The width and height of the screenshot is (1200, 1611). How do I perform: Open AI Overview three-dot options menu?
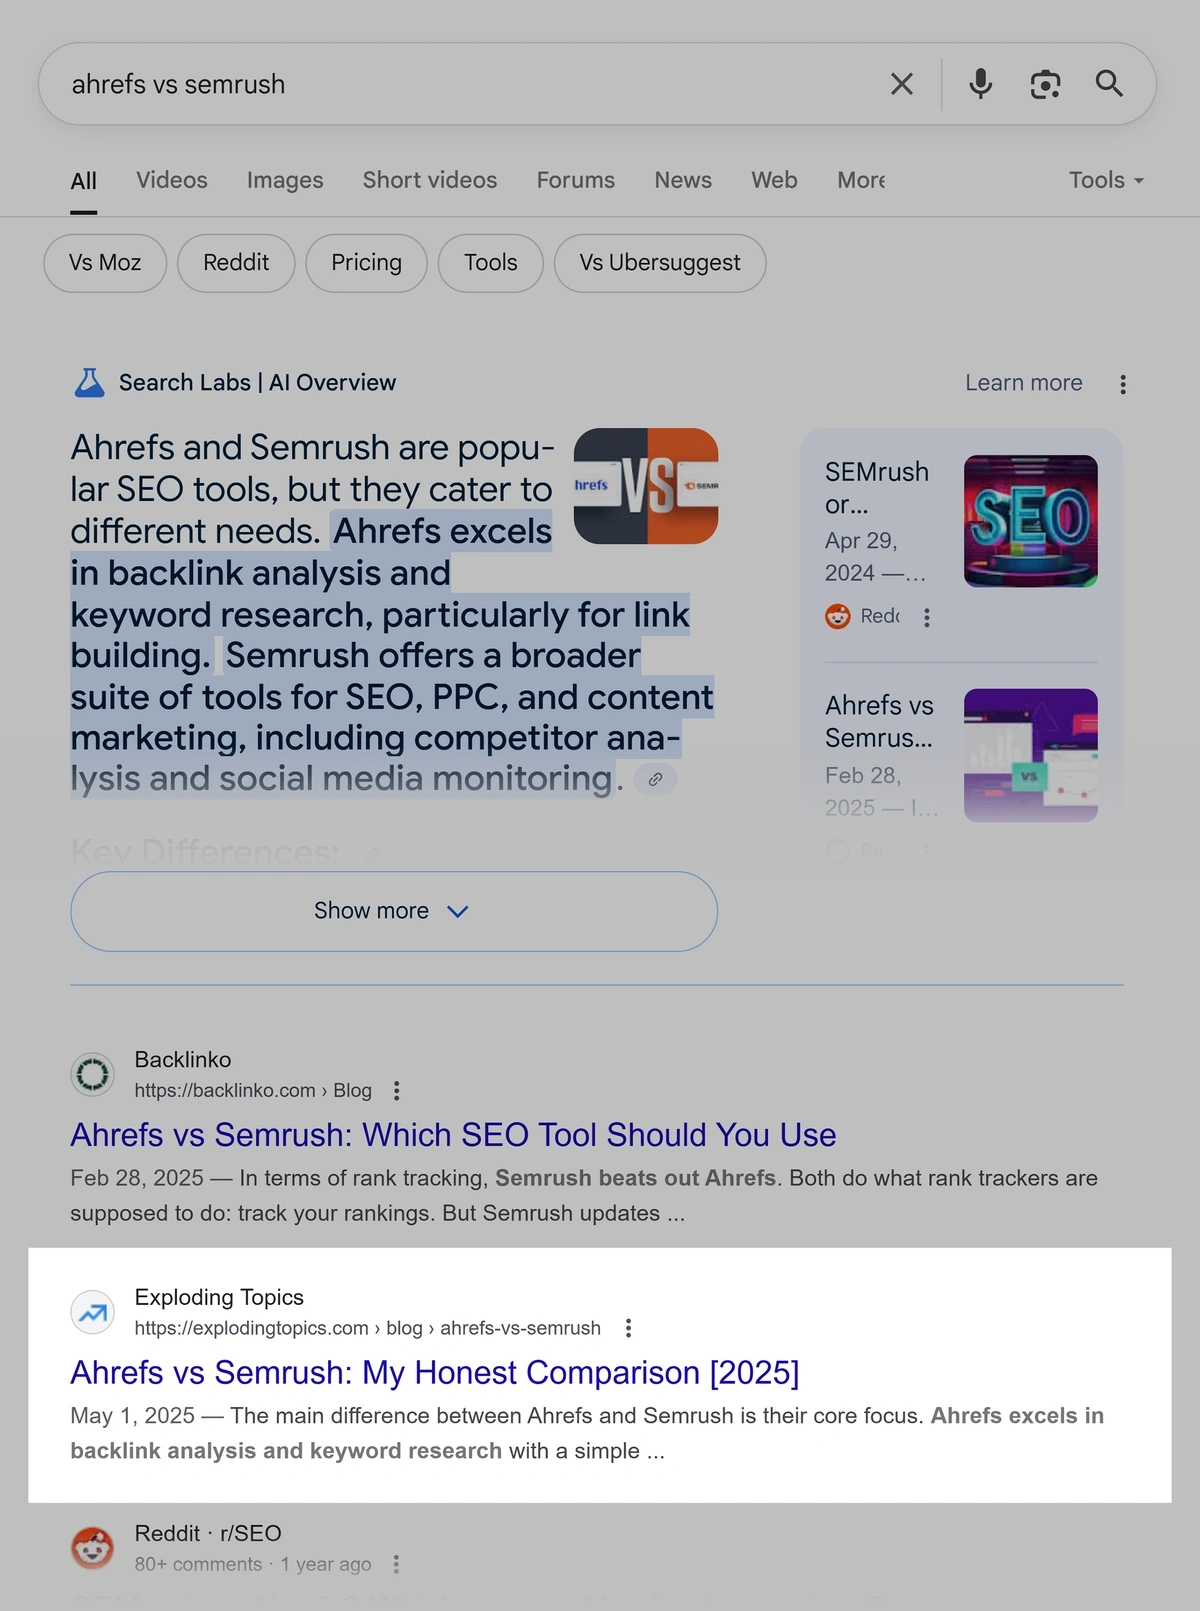point(1123,384)
